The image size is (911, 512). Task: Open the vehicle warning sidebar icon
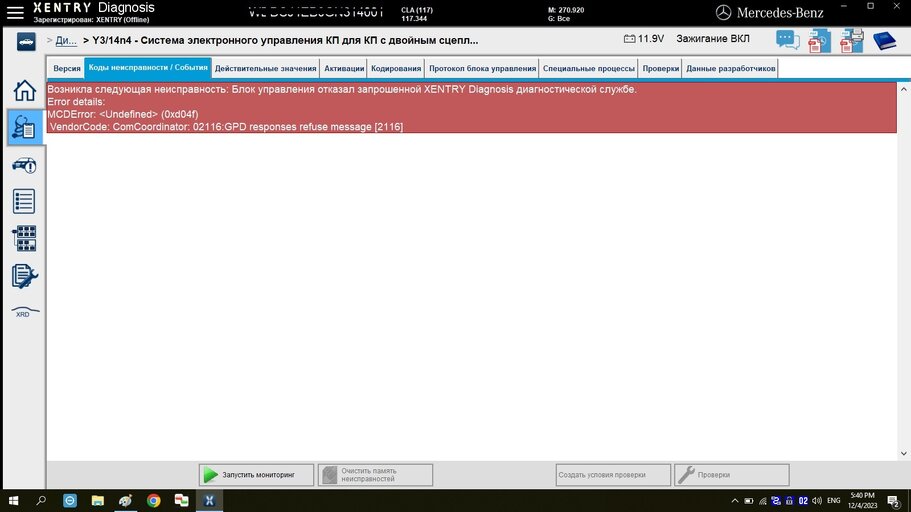[24, 166]
